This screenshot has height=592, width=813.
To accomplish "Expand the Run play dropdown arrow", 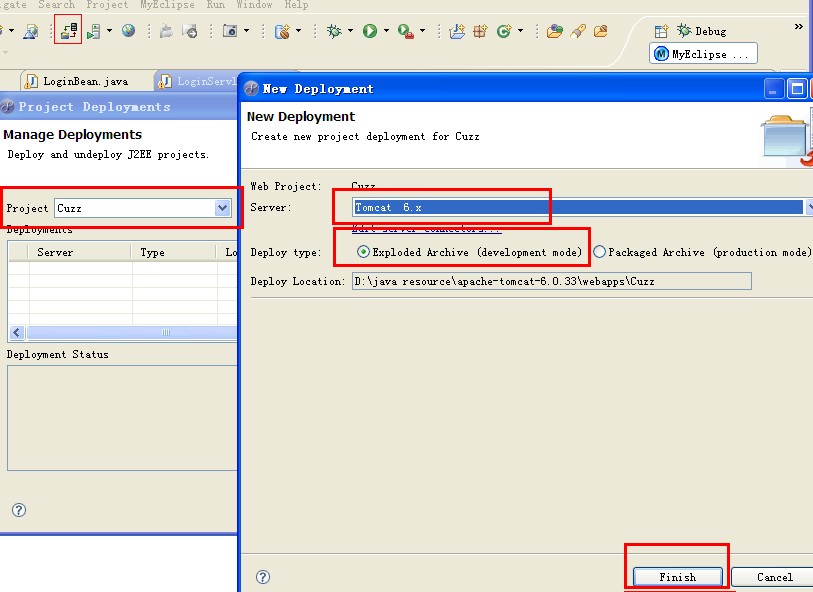I will (x=386, y=31).
